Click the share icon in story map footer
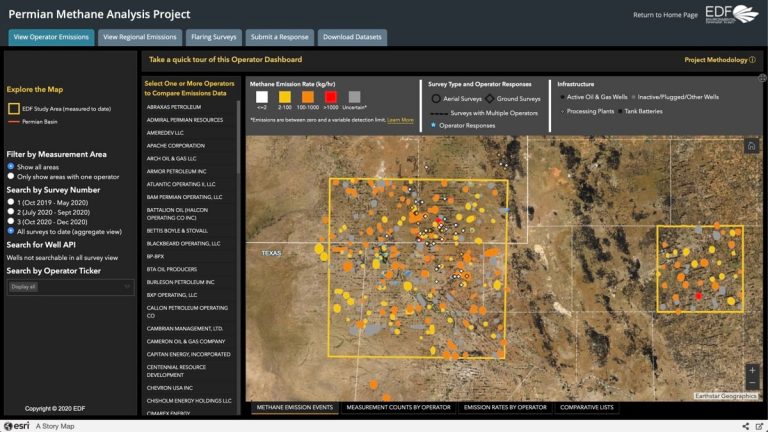 (x=745, y=426)
